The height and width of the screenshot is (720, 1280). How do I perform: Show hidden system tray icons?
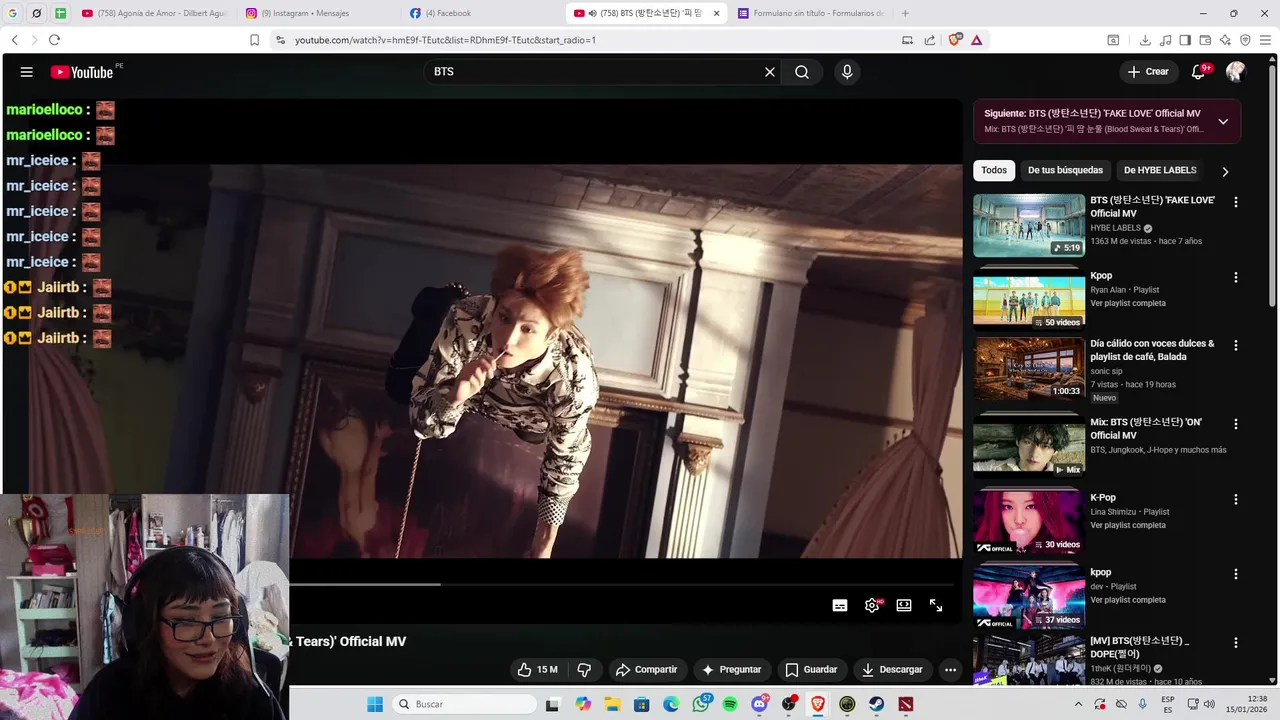coord(1078,704)
